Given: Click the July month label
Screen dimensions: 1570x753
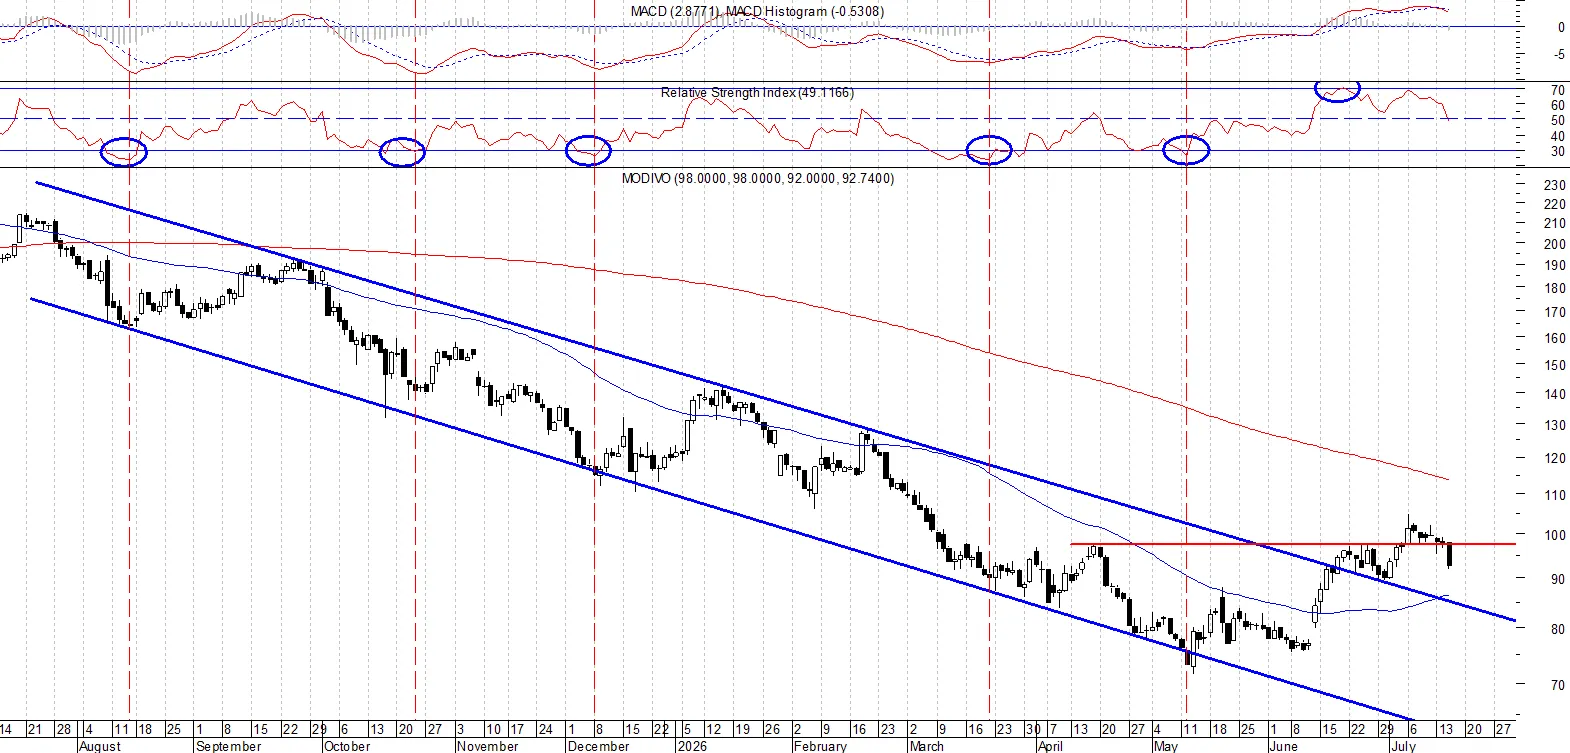Looking at the screenshot, I should tap(1403, 746).
